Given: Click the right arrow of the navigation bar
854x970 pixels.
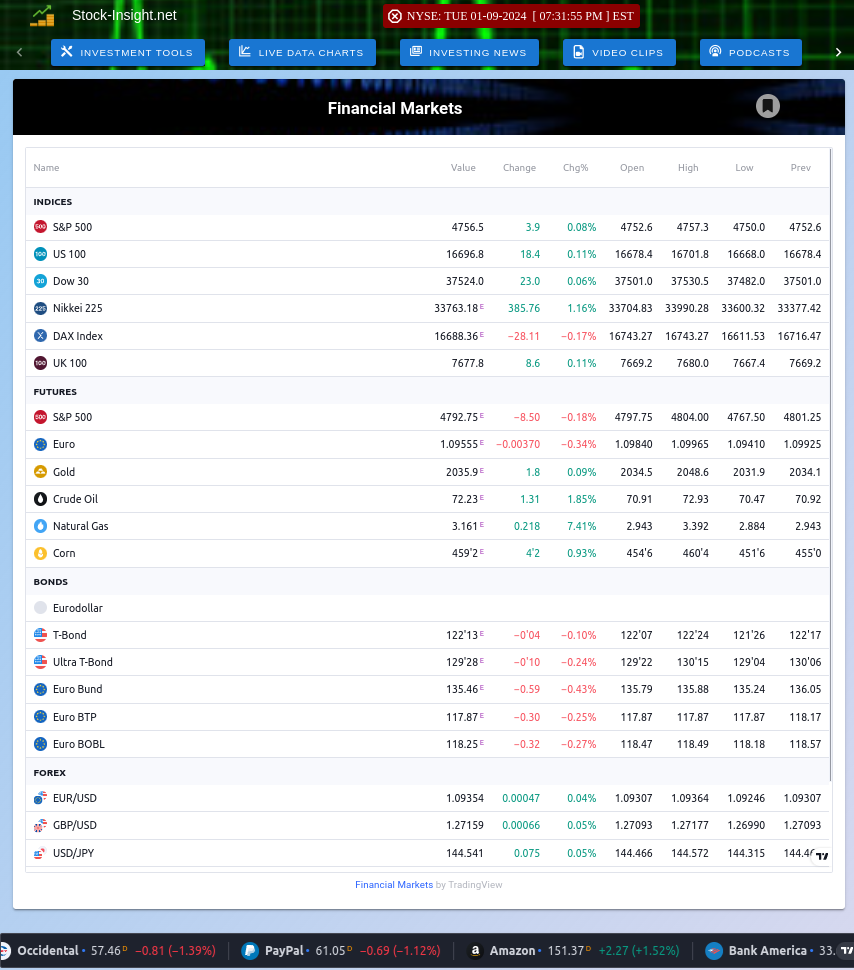Looking at the screenshot, I should coord(838,53).
